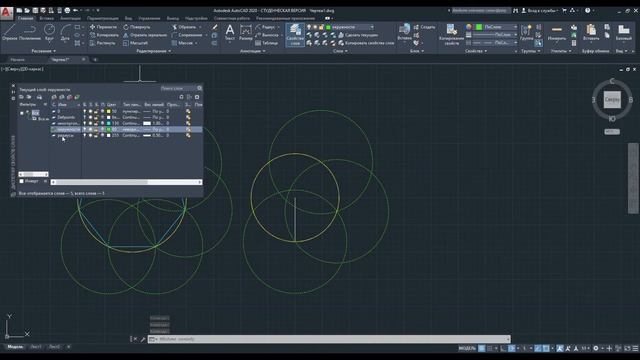Select the Отрезок (Line) tool
Image resolution: width=640 pixels, height=360 pixels.
9,32
